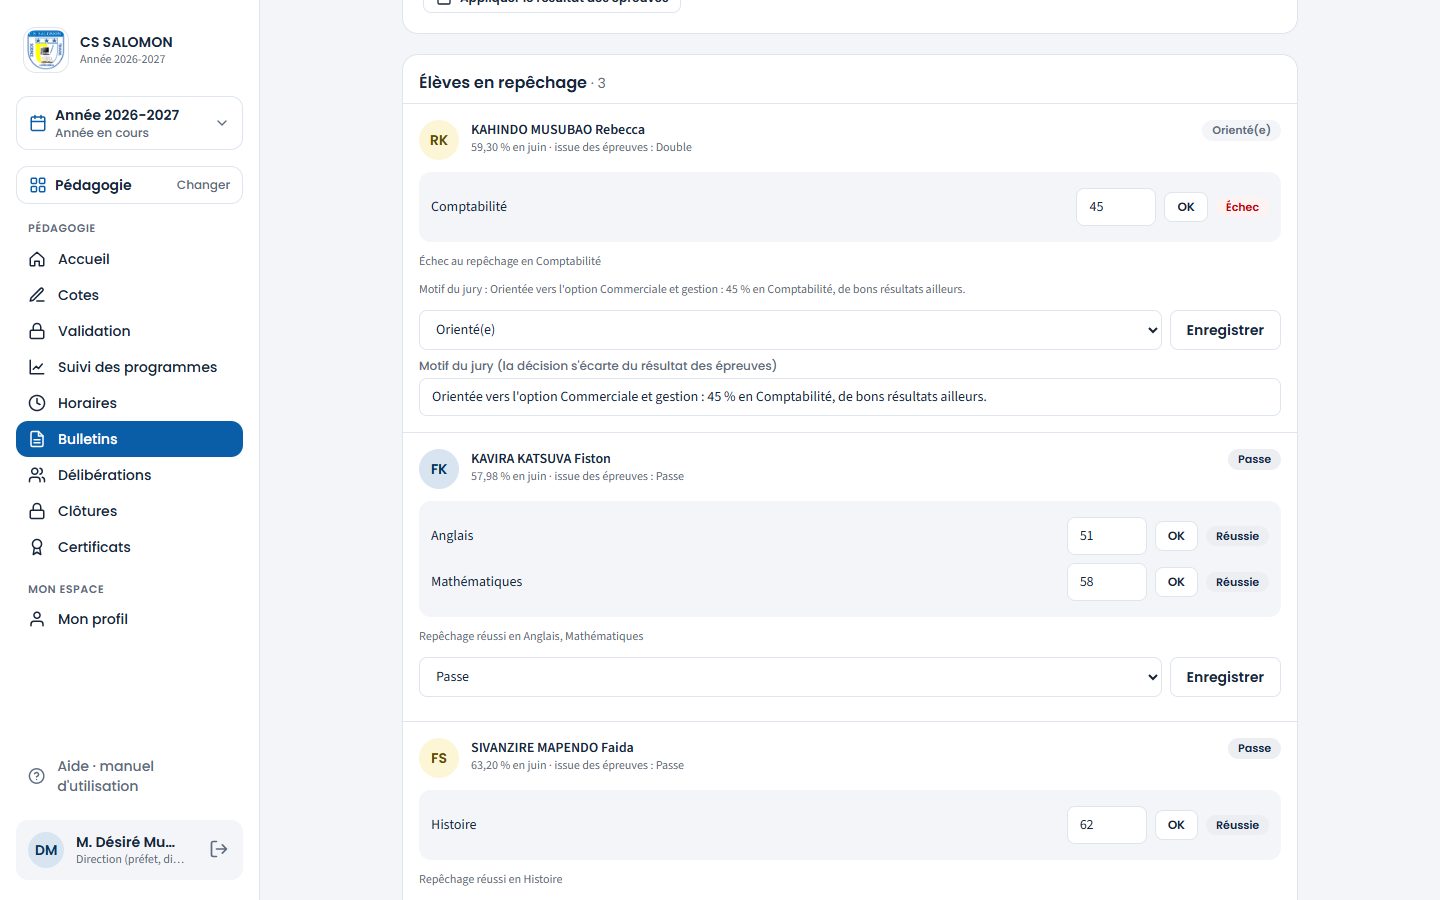Open Certificats via its ribbon icon
Viewport: 1440px width, 900px height.
point(37,547)
